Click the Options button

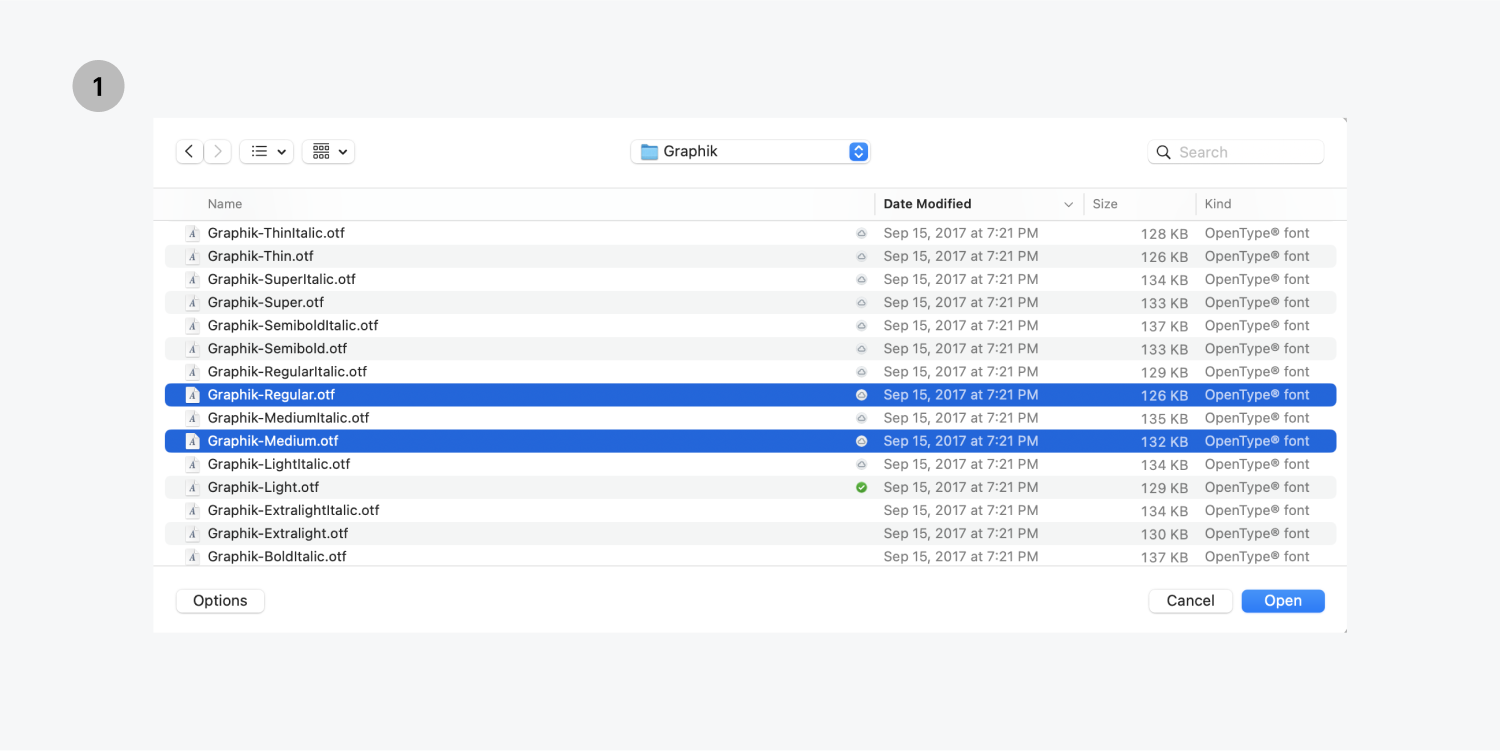(x=220, y=600)
